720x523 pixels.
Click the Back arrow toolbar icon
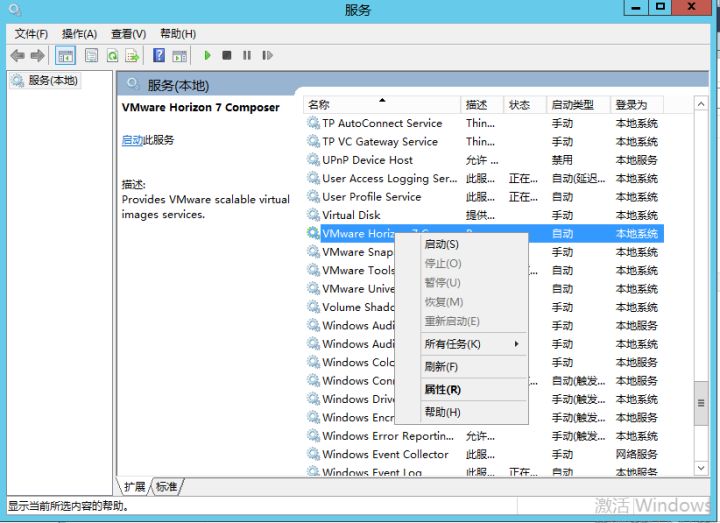point(17,56)
